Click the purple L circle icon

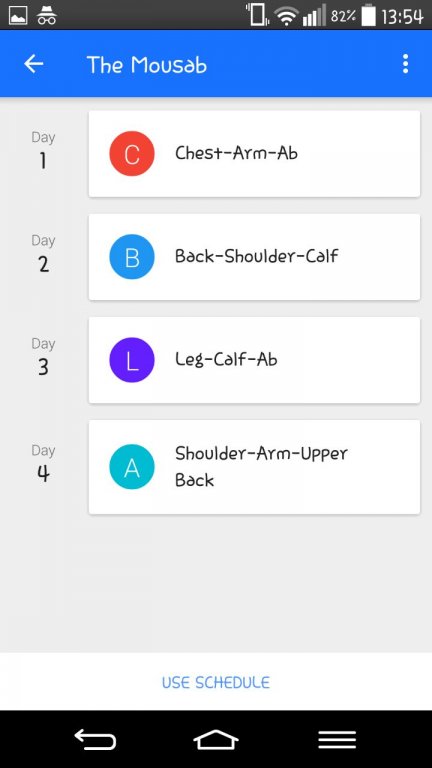tap(132, 360)
